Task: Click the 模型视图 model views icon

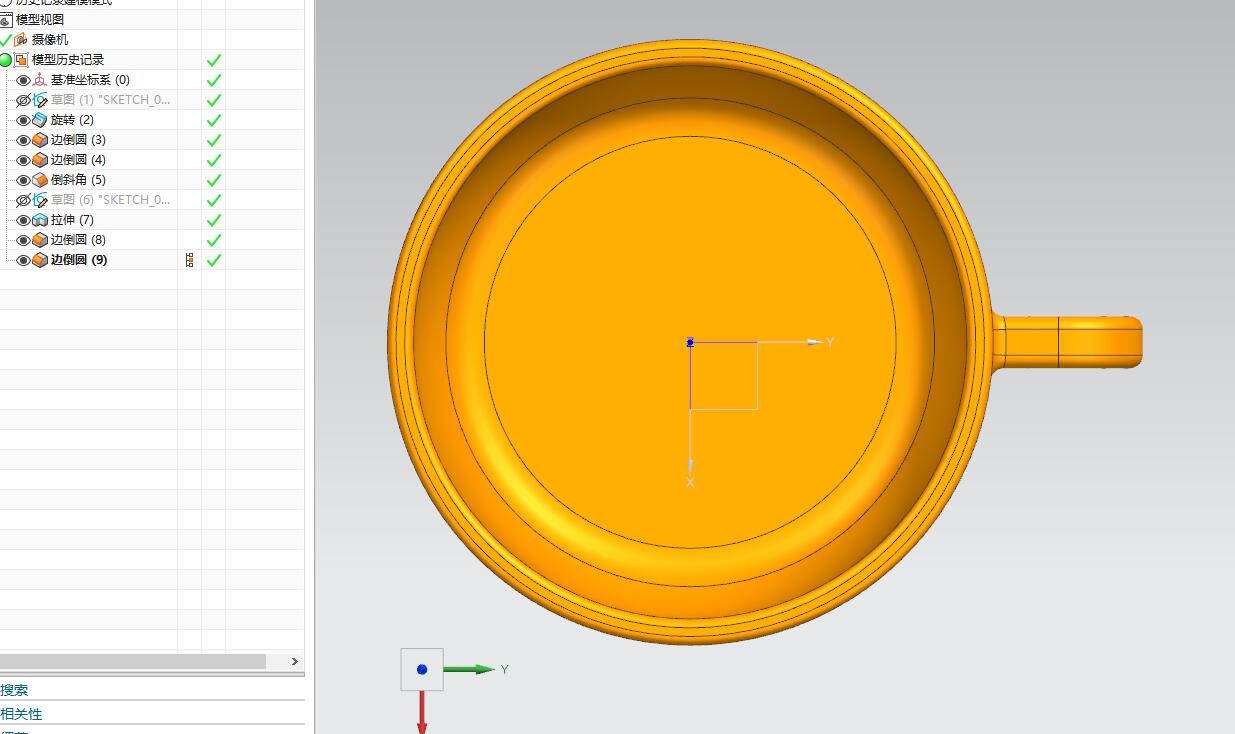Action: pyautogui.click(x=6, y=20)
